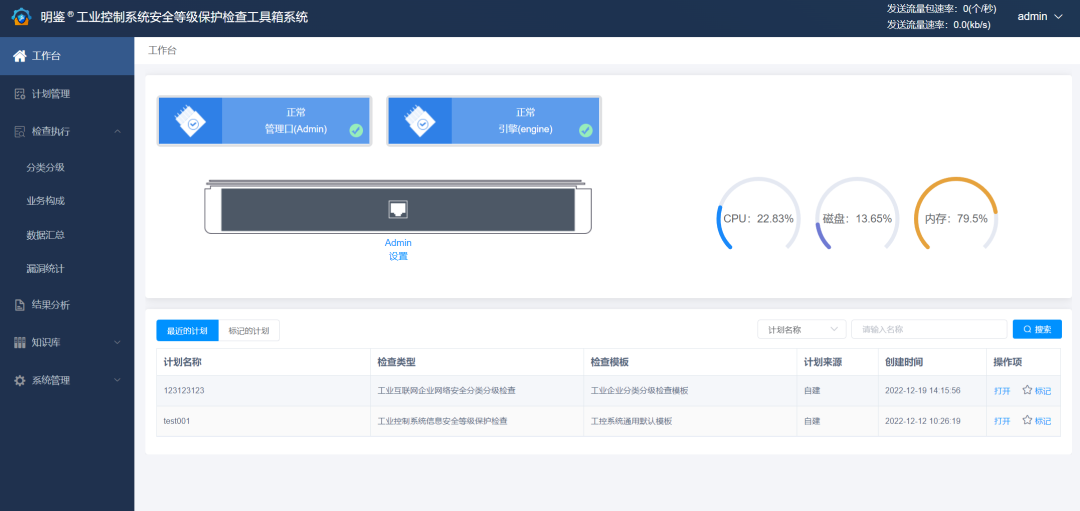Open the 分类分级 submenu item

click(x=46, y=167)
